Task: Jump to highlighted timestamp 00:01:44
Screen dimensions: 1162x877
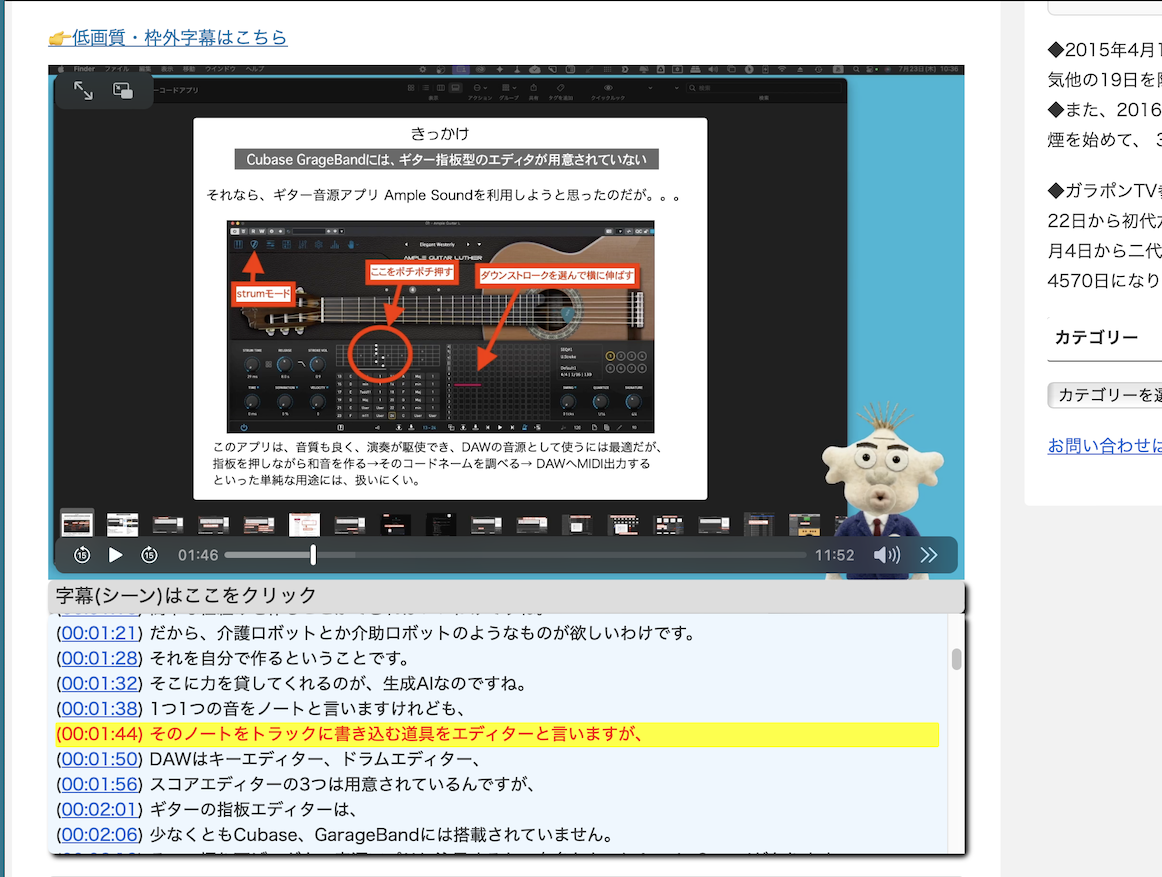Action: tap(99, 734)
